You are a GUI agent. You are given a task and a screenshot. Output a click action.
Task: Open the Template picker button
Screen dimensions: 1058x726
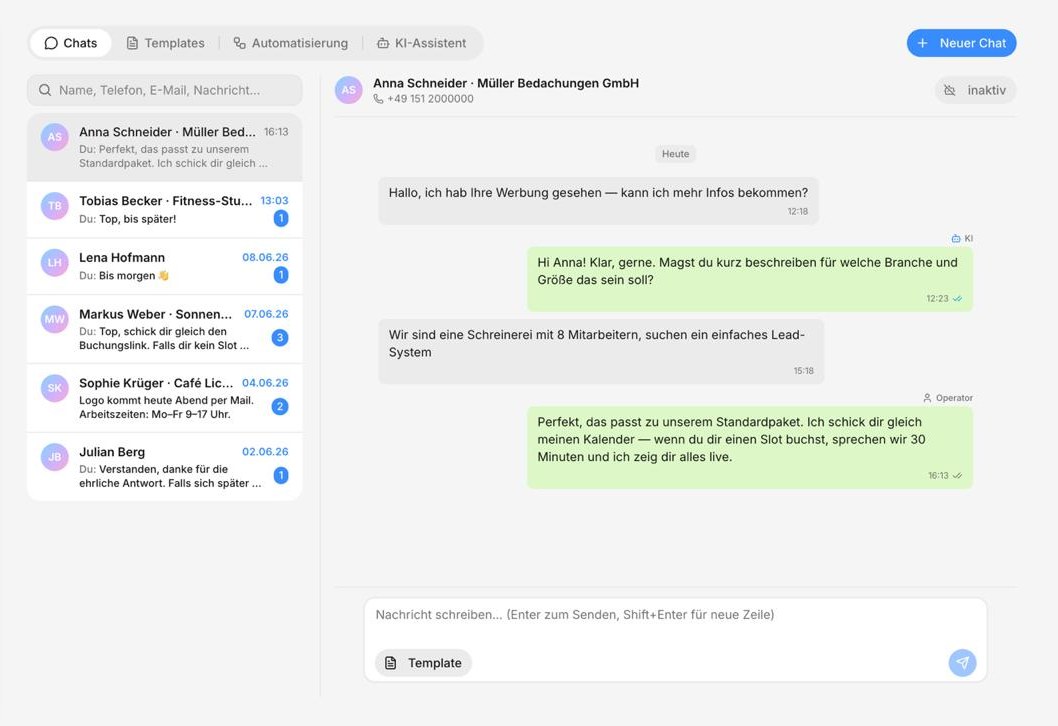pos(423,663)
